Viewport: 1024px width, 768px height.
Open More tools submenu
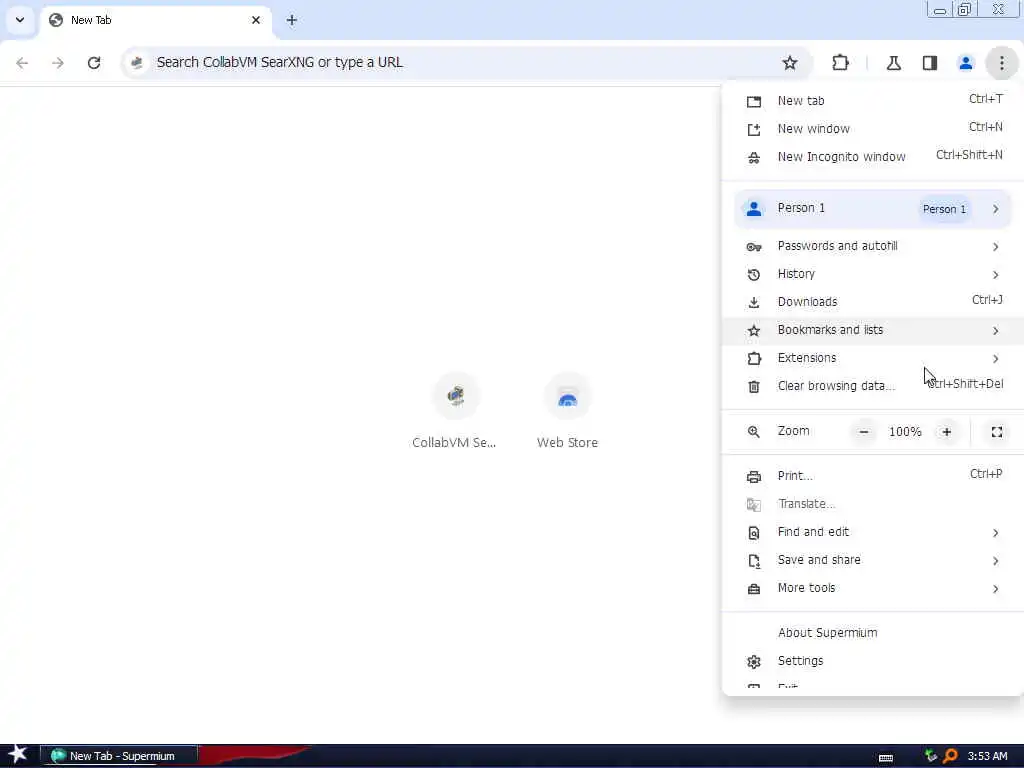point(872,588)
